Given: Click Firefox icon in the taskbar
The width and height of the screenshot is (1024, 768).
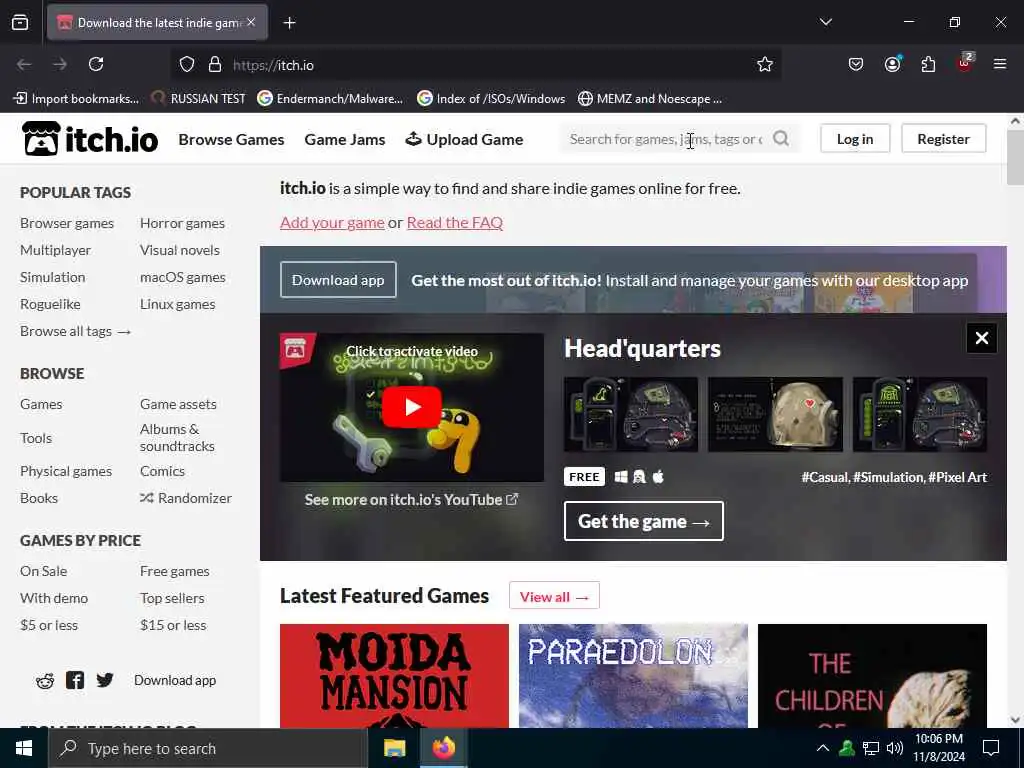Looking at the screenshot, I should [443, 748].
